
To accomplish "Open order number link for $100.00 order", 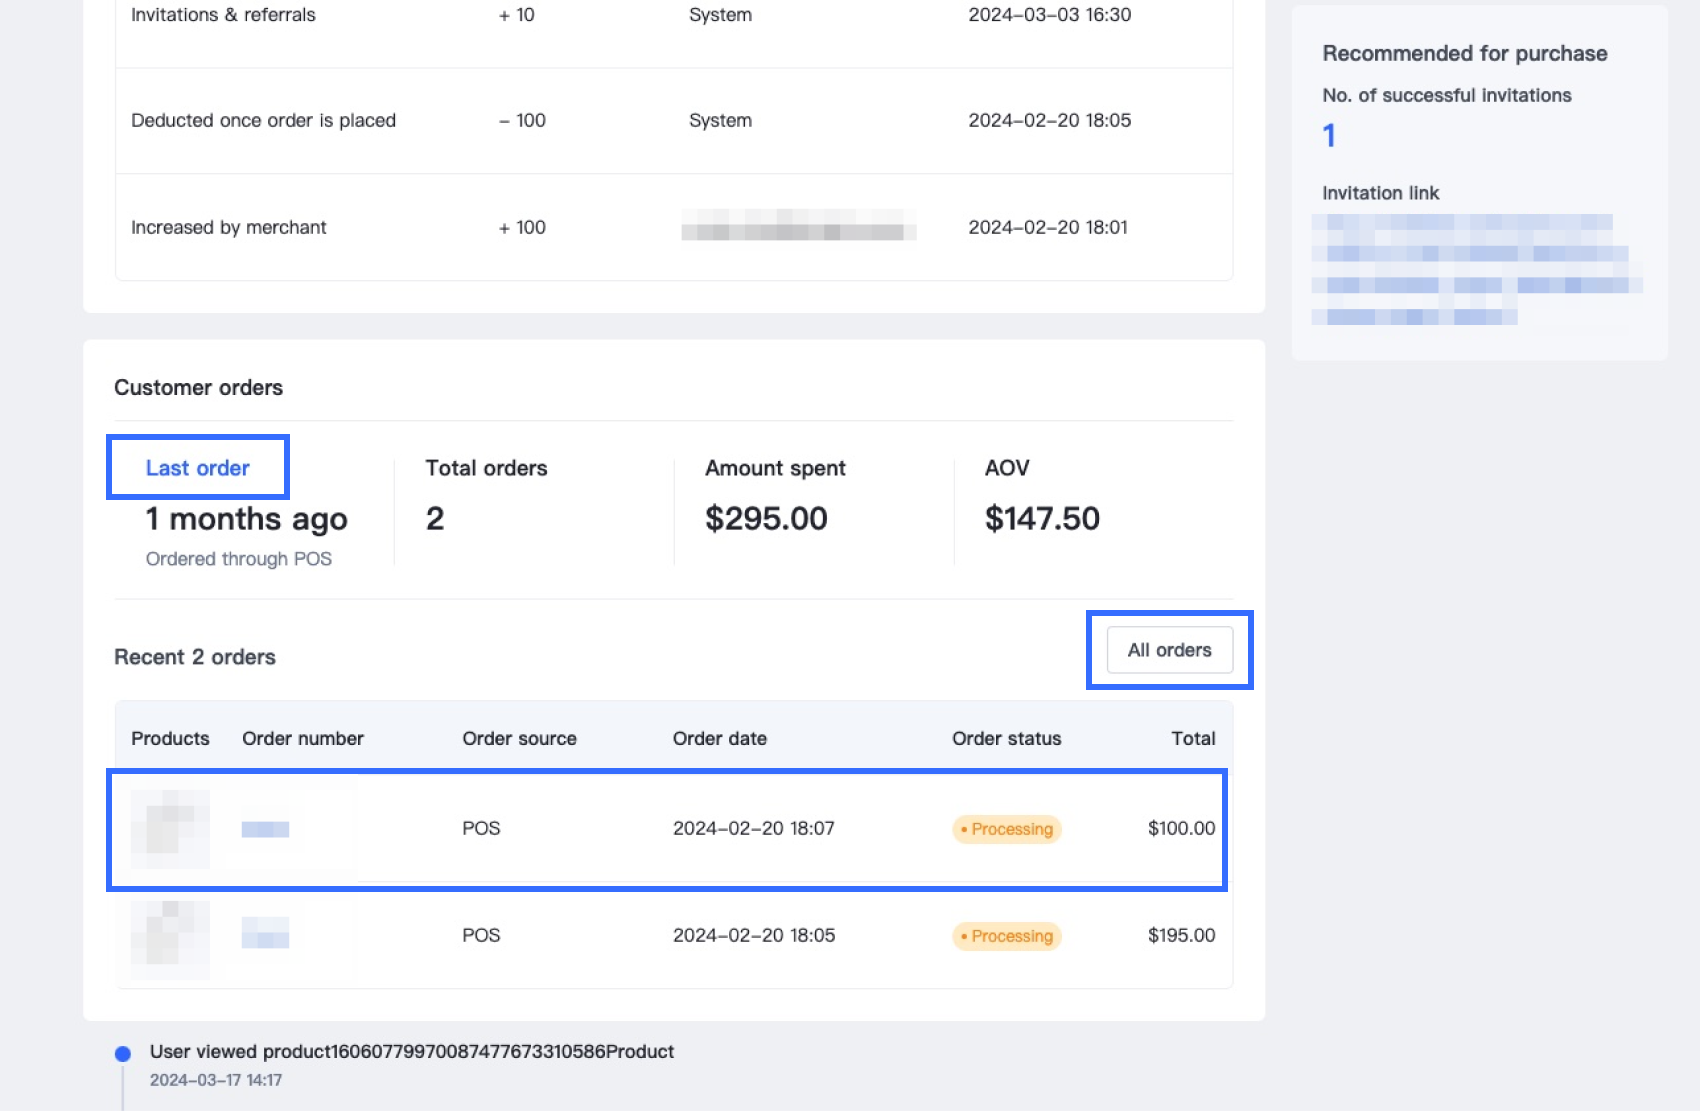I will pyautogui.click(x=265, y=829).
